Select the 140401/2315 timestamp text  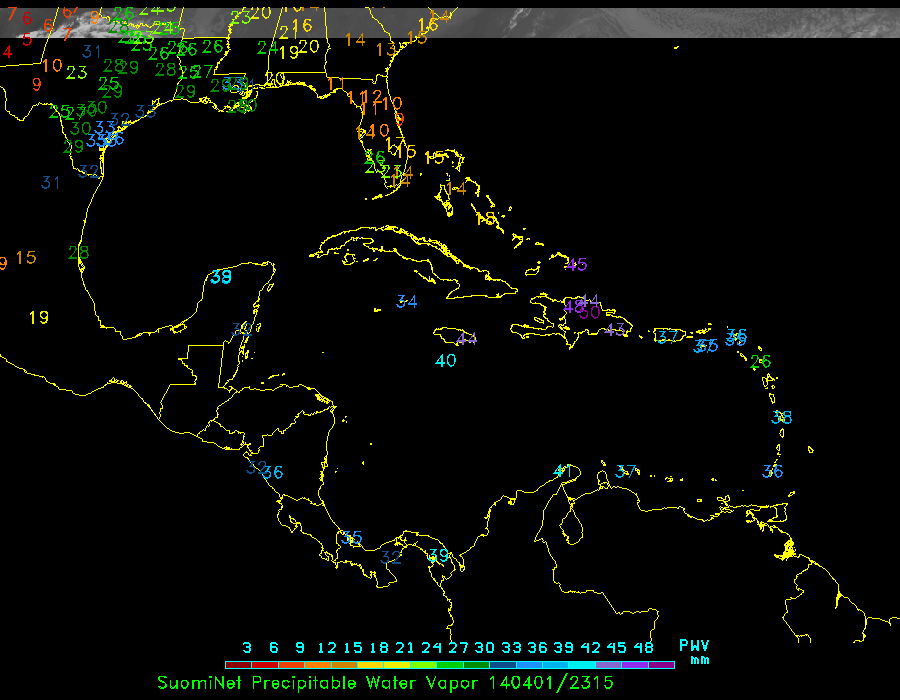point(551,682)
